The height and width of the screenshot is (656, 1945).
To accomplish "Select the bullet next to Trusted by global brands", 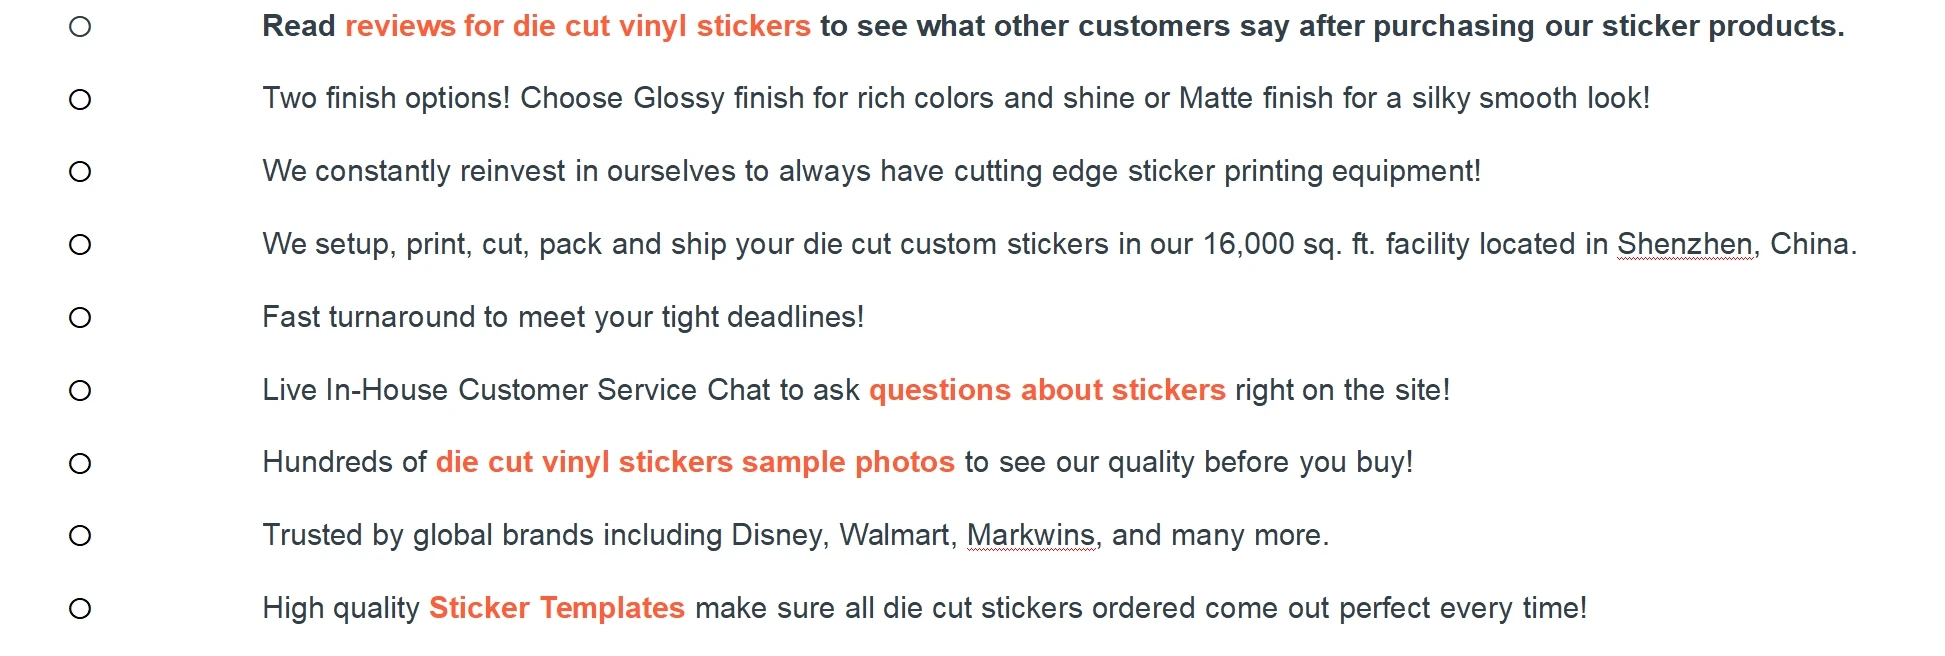I will pyautogui.click(x=80, y=536).
